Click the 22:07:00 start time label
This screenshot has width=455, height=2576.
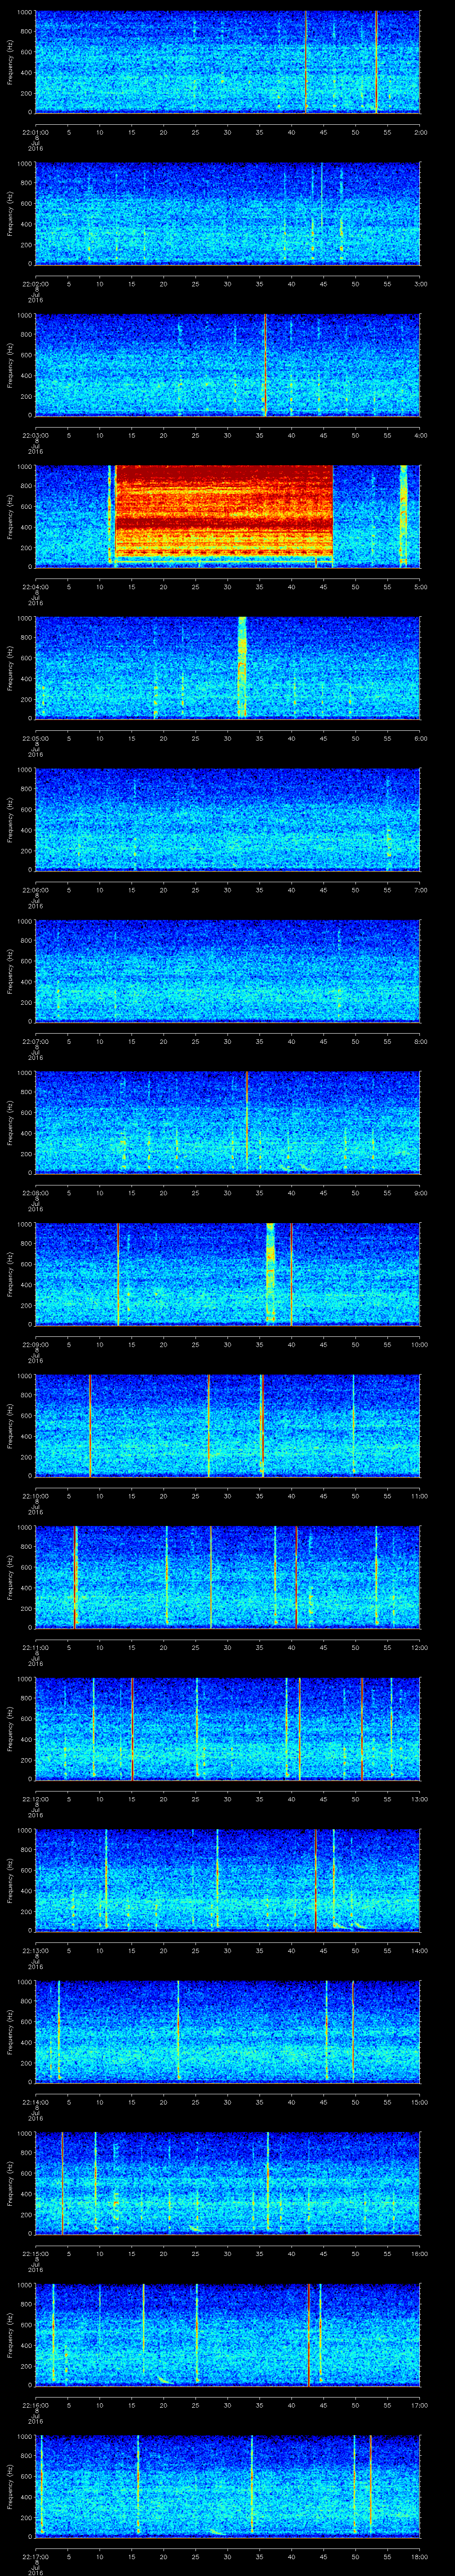(x=35, y=1041)
